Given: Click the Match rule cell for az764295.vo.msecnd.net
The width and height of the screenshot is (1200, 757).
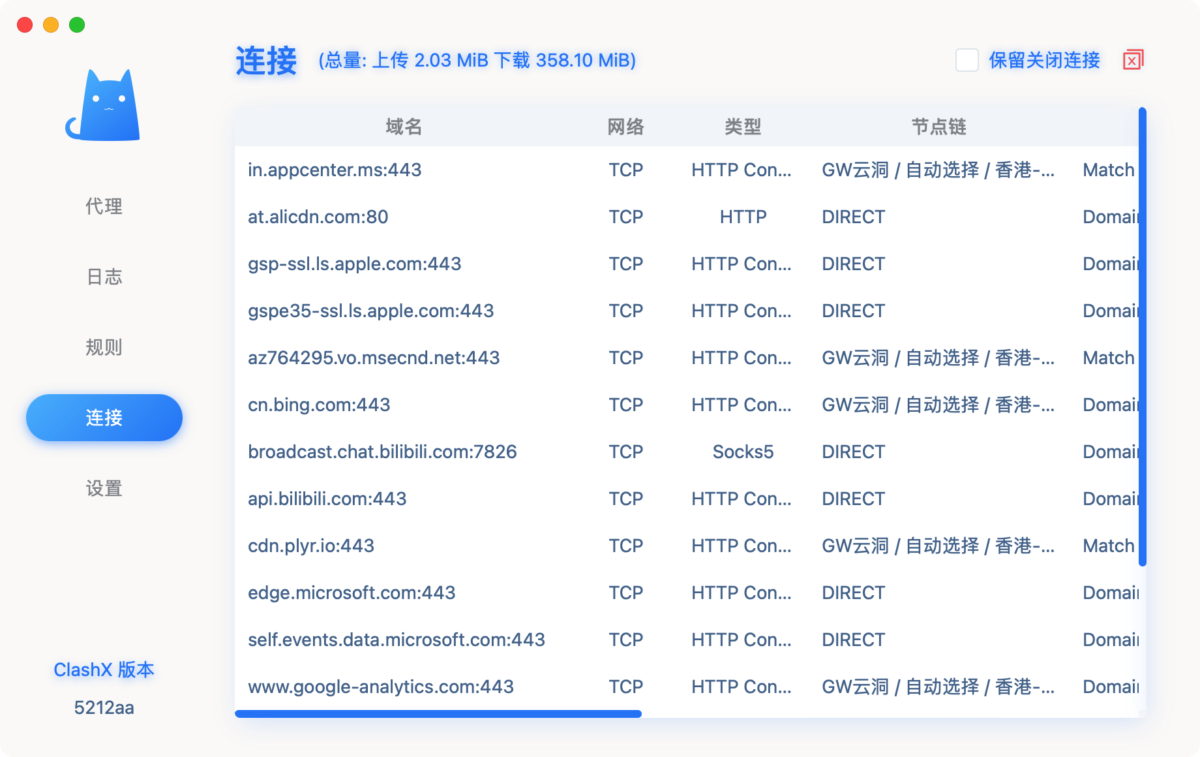Looking at the screenshot, I should click(x=1109, y=358).
